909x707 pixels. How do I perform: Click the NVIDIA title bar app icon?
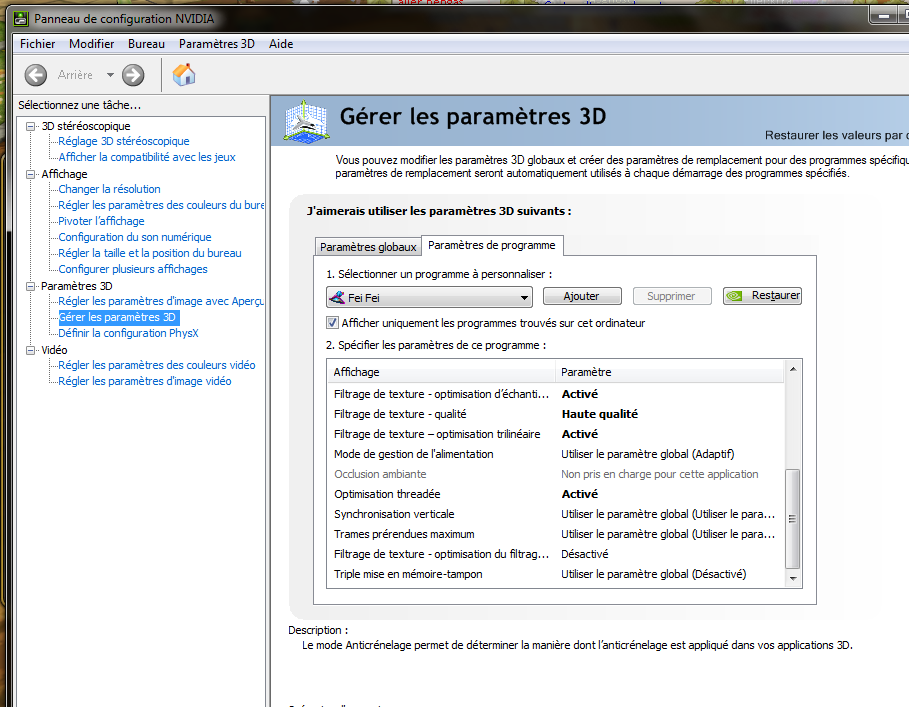[x=21, y=19]
